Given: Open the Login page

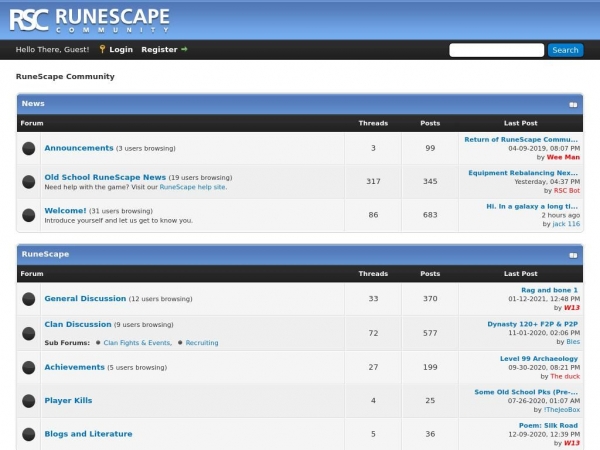Looking at the screenshot, I should pos(121,49).
